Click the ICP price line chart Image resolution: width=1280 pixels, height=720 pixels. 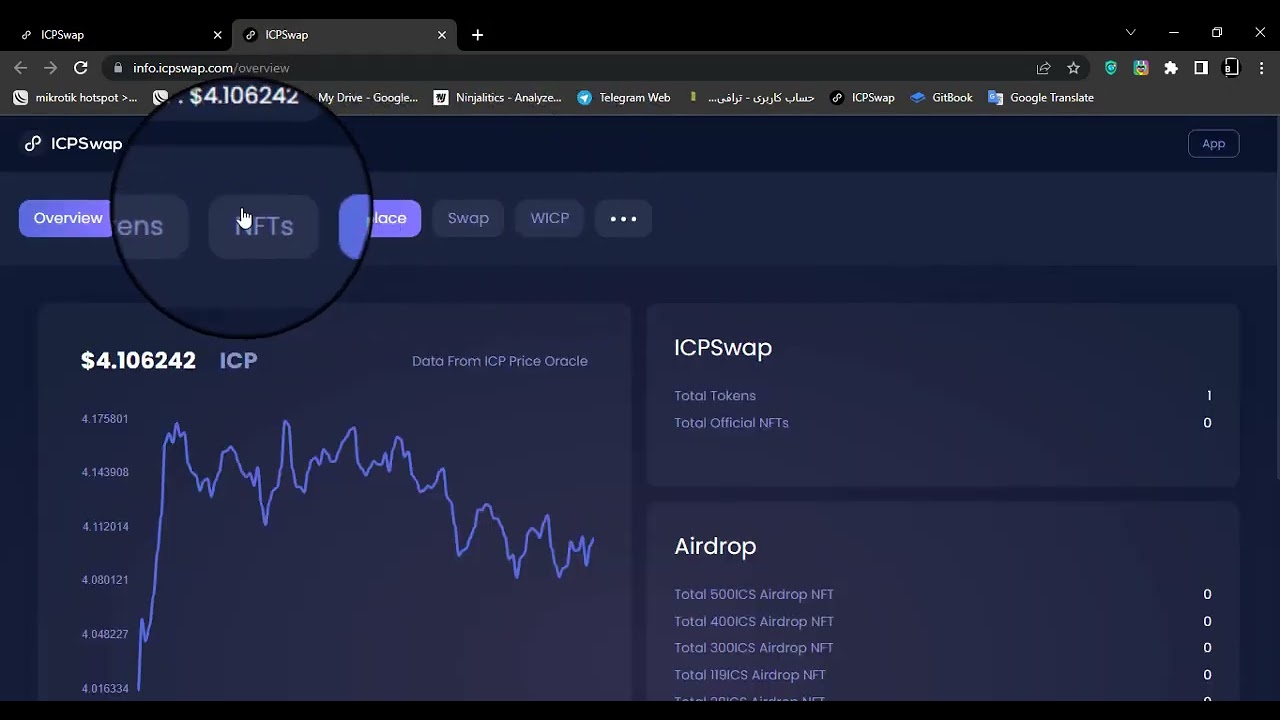point(365,555)
